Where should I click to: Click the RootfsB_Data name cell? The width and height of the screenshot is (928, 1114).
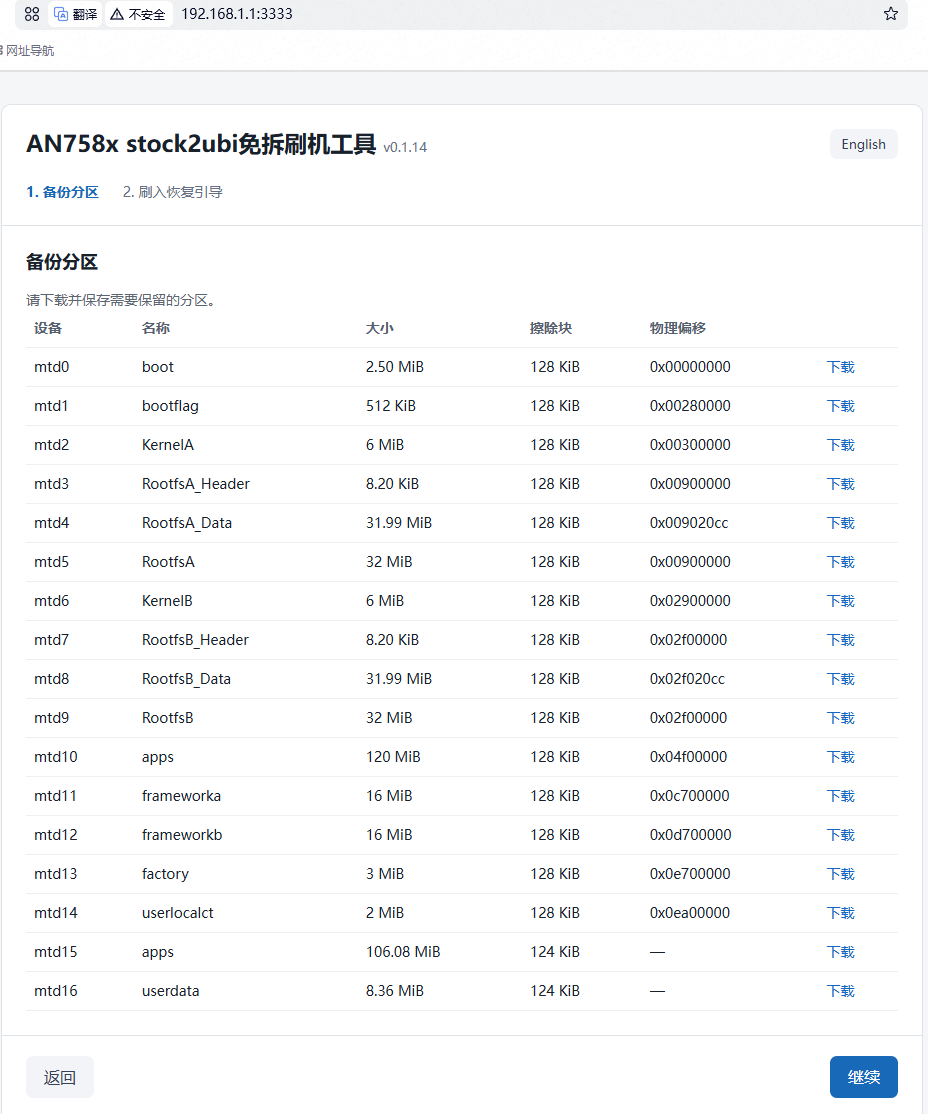pyautogui.click(x=186, y=679)
